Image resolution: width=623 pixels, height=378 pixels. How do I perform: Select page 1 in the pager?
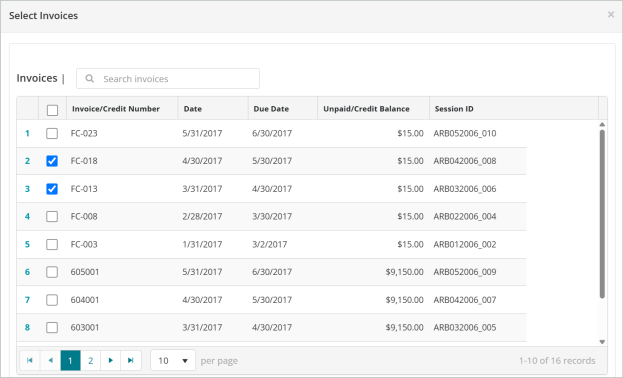[70, 361]
